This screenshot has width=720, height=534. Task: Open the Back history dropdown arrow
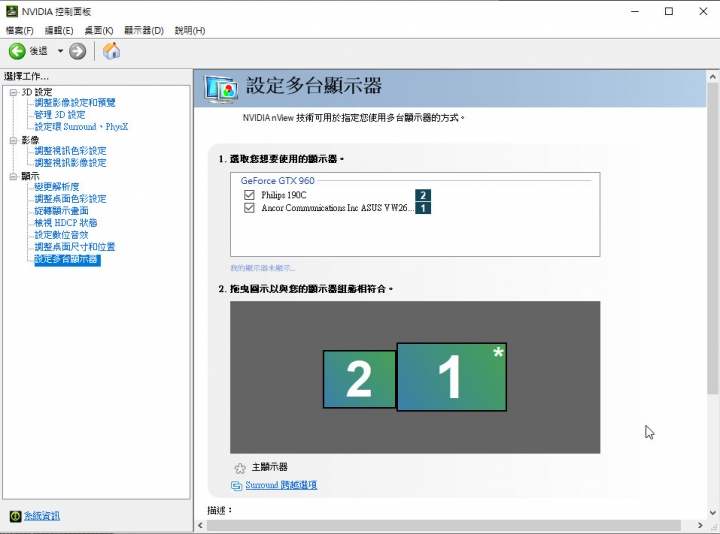[60, 51]
